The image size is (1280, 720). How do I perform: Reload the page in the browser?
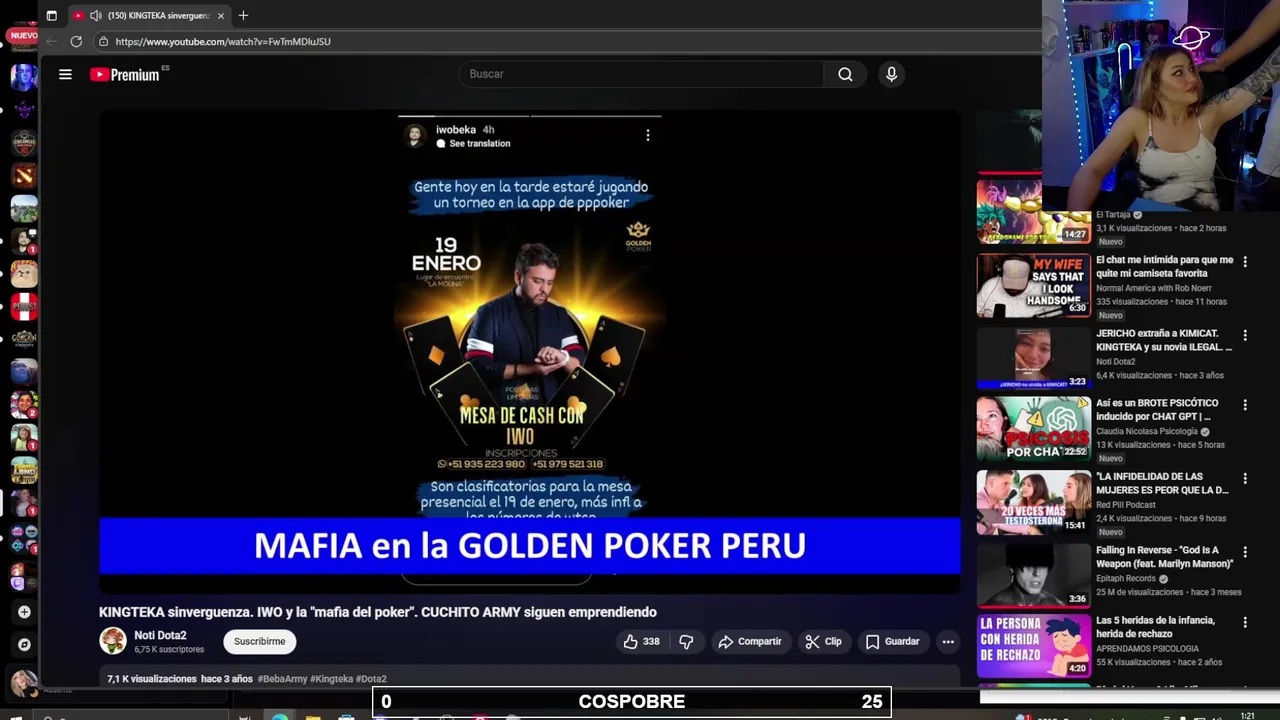[76, 41]
